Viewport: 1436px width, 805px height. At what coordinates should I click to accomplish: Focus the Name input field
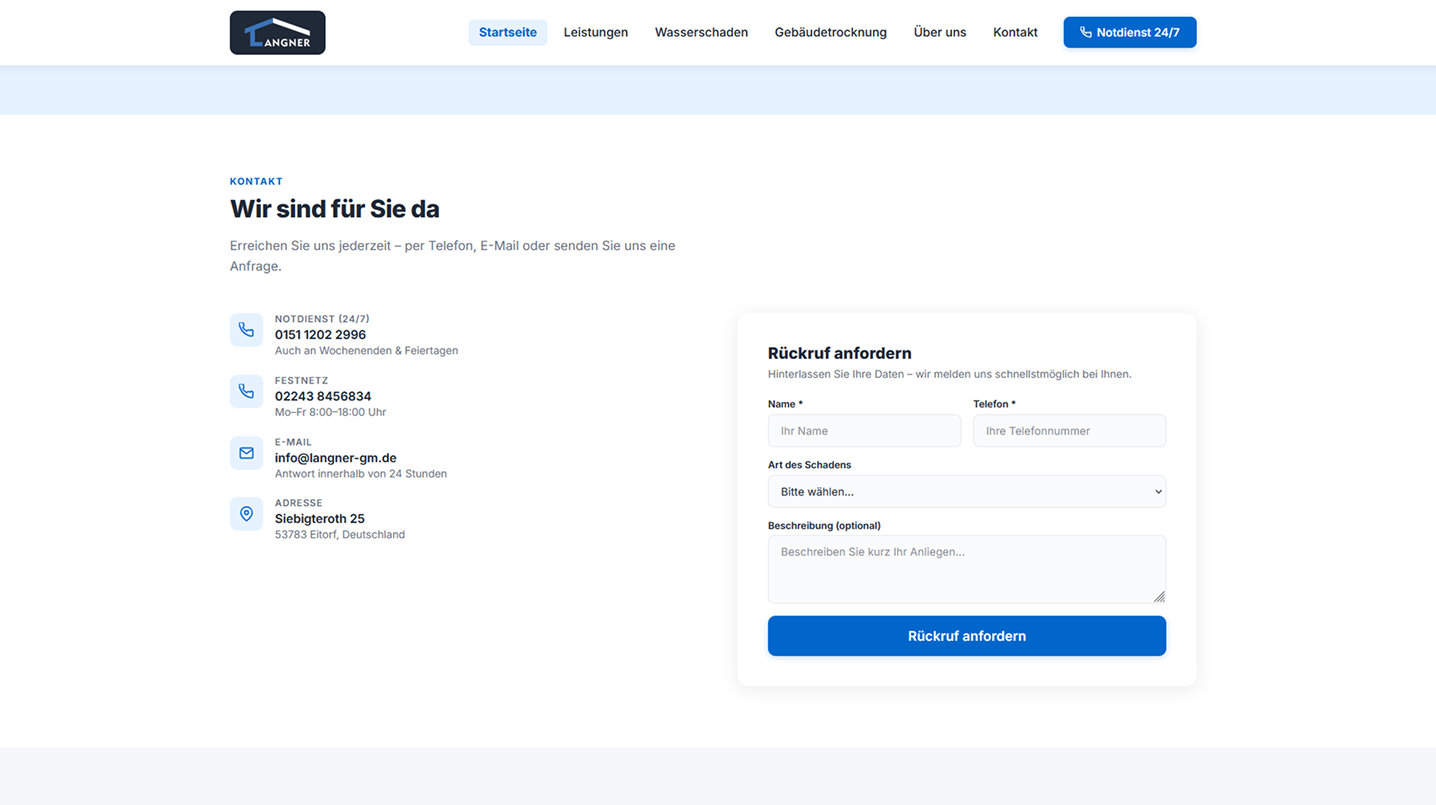coord(864,431)
